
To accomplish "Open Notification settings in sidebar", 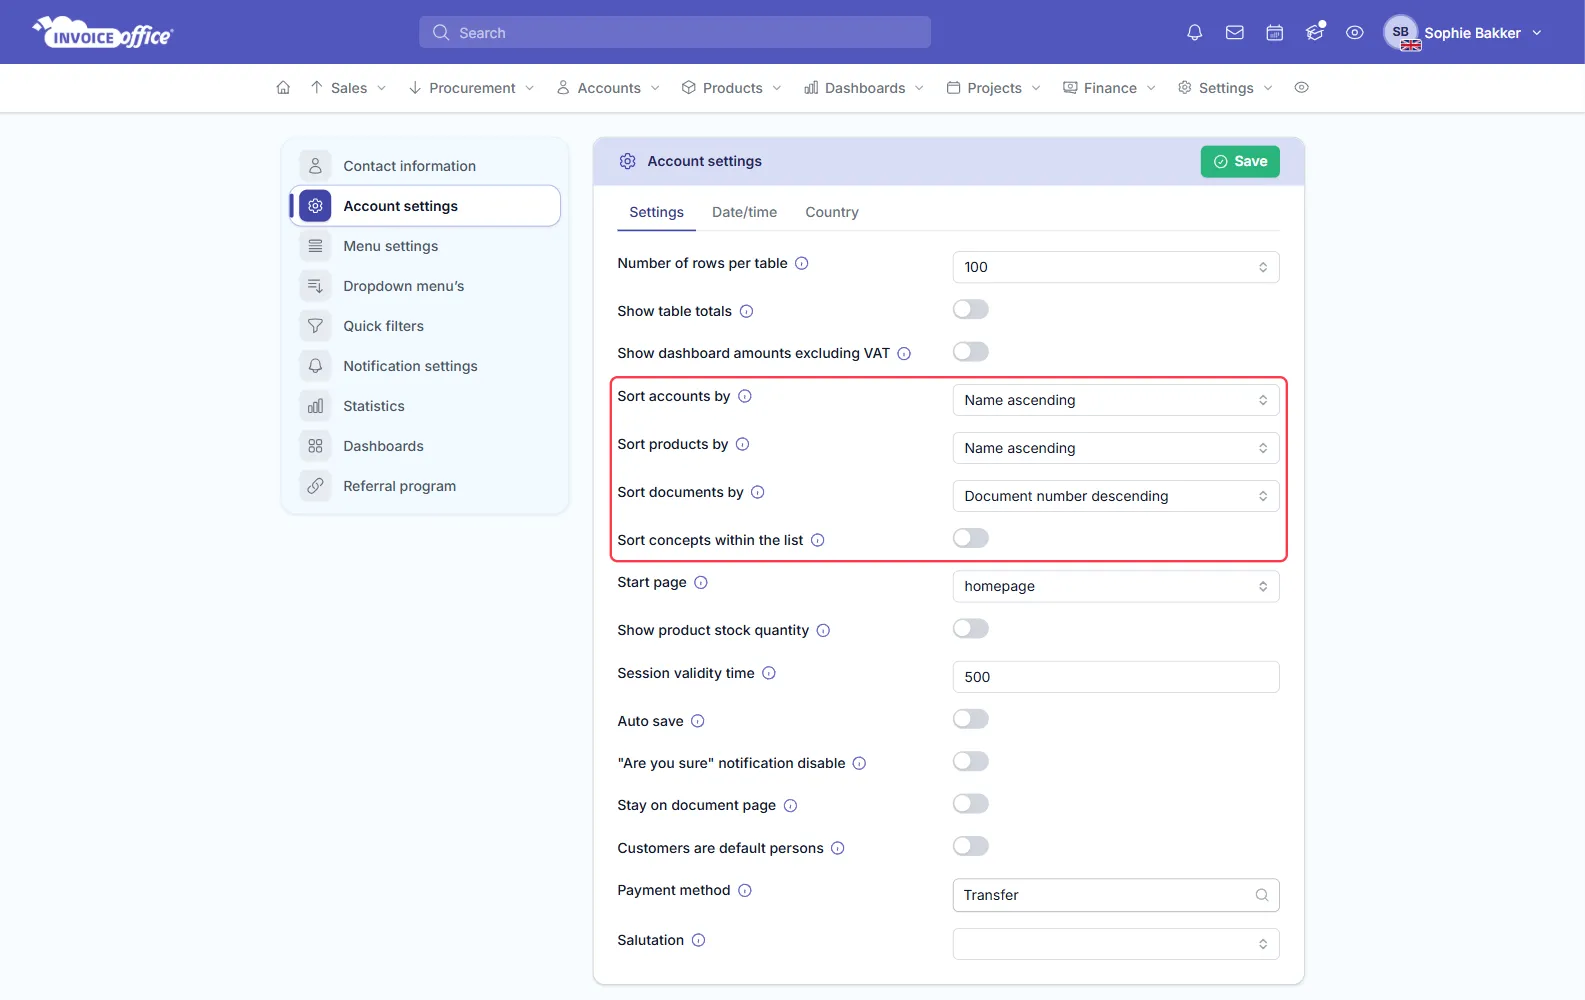I will [x=425, y=366].
